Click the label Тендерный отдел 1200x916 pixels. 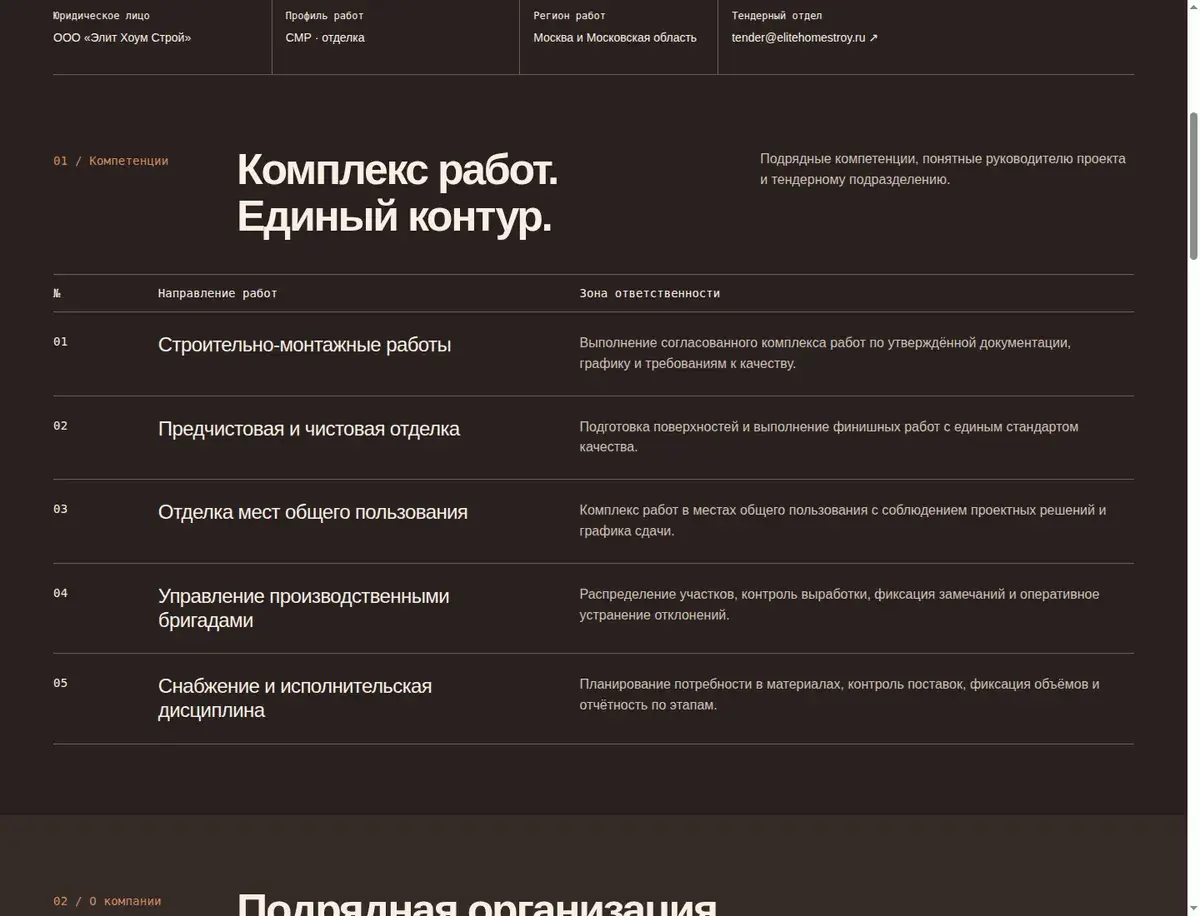(x=777, y=16)
